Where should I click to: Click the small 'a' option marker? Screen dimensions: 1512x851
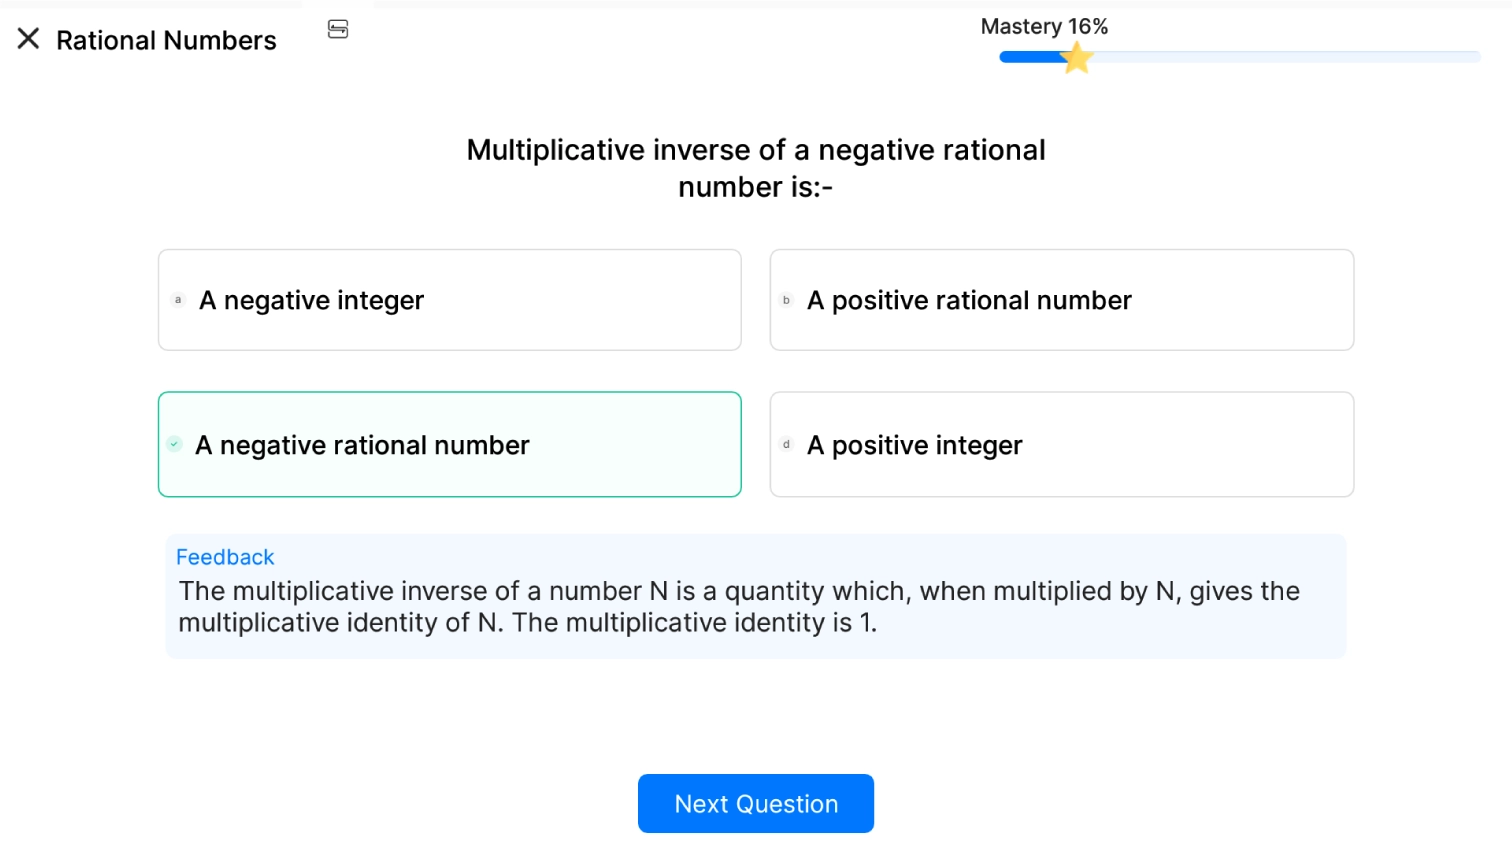[x=178, y=300]
